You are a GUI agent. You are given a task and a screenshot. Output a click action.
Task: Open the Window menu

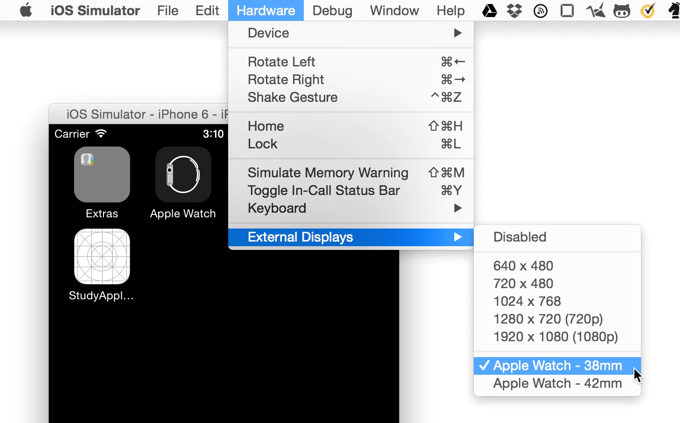(394, 10)
